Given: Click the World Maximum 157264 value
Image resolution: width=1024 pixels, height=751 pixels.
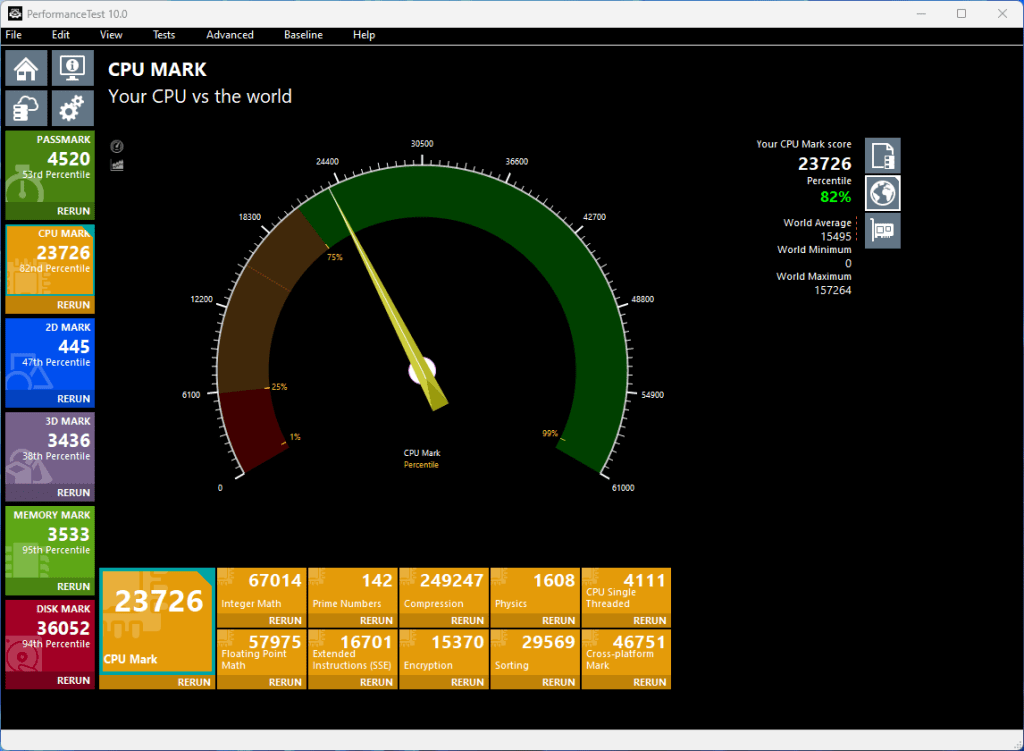Looking at the screenshot, I should click(833, 290).
